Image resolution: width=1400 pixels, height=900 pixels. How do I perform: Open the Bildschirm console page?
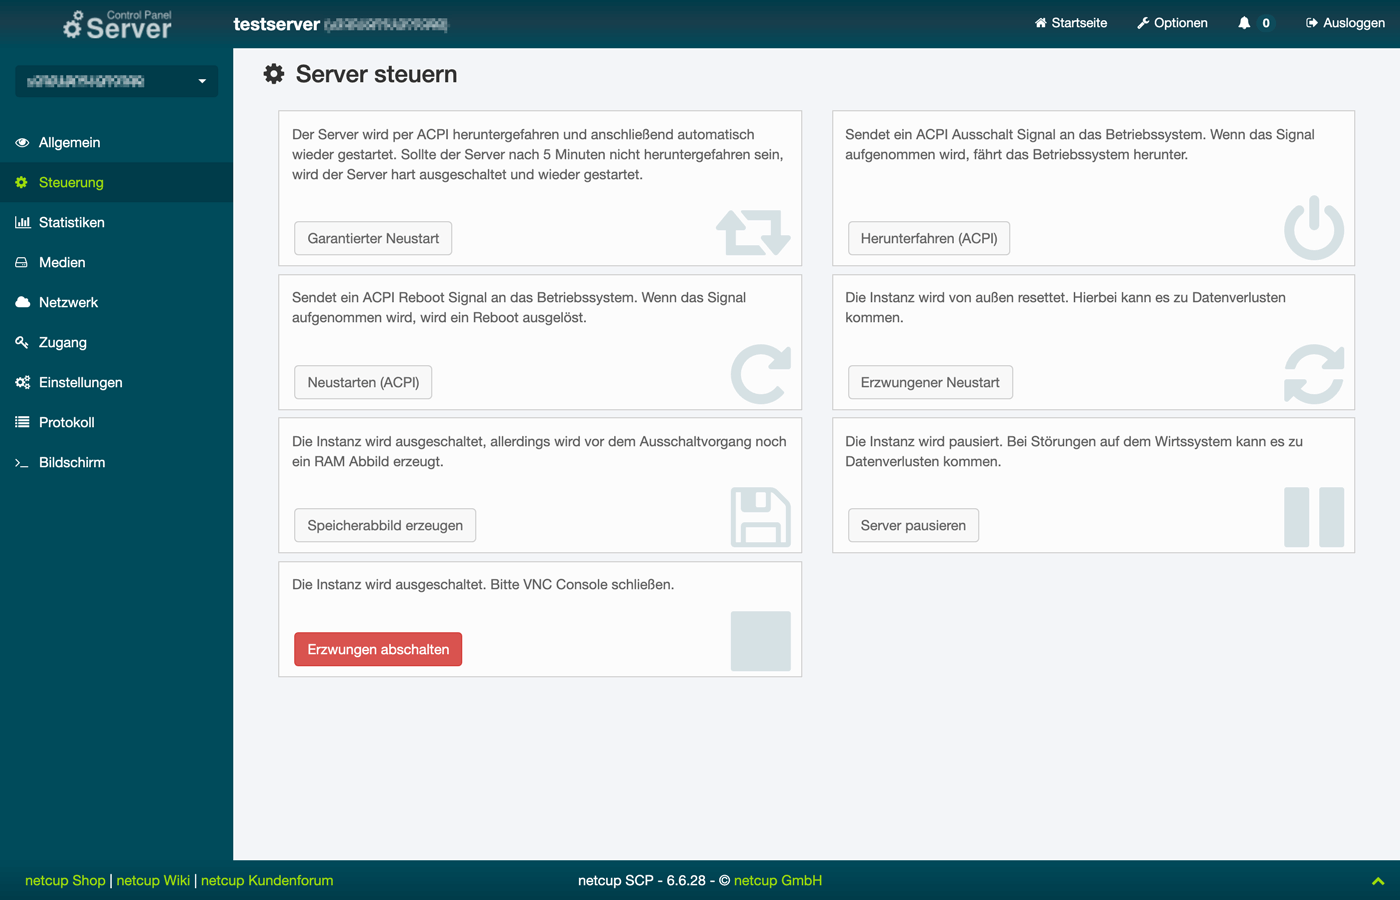point(71,462)
